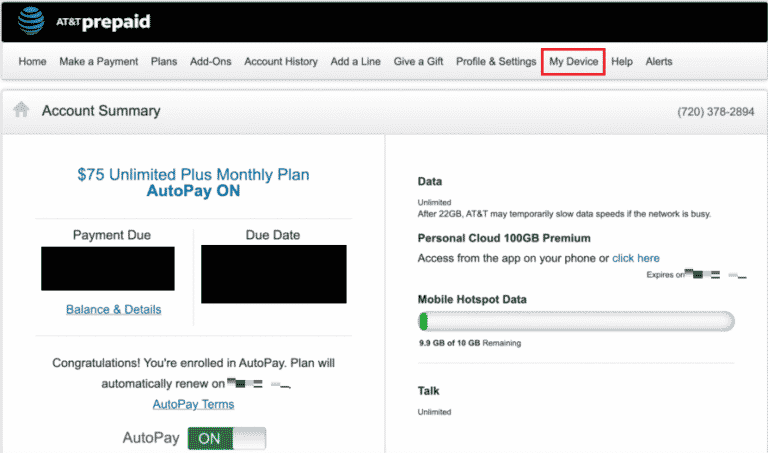Click the home icon beside Account Summary
The image size is (768, 453).
(21, 109)
